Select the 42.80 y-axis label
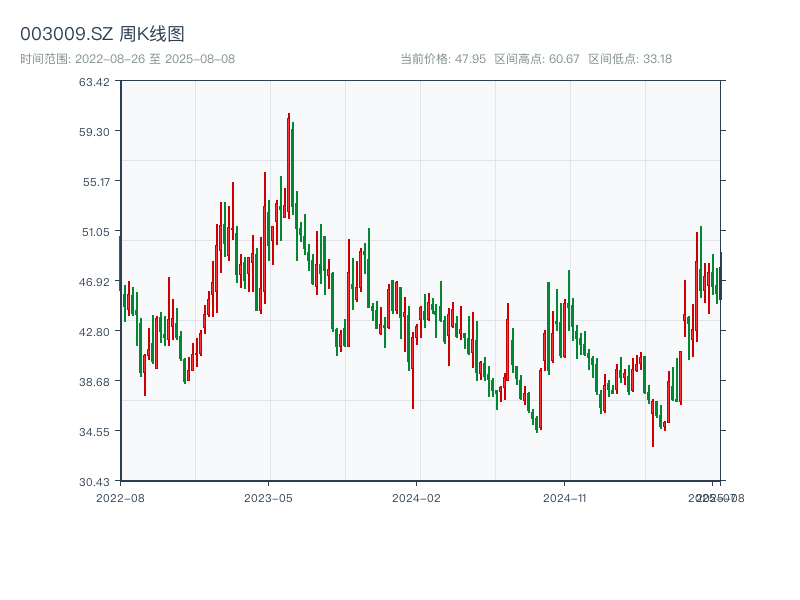Viewport: 800px width, 600px height. 95,331
